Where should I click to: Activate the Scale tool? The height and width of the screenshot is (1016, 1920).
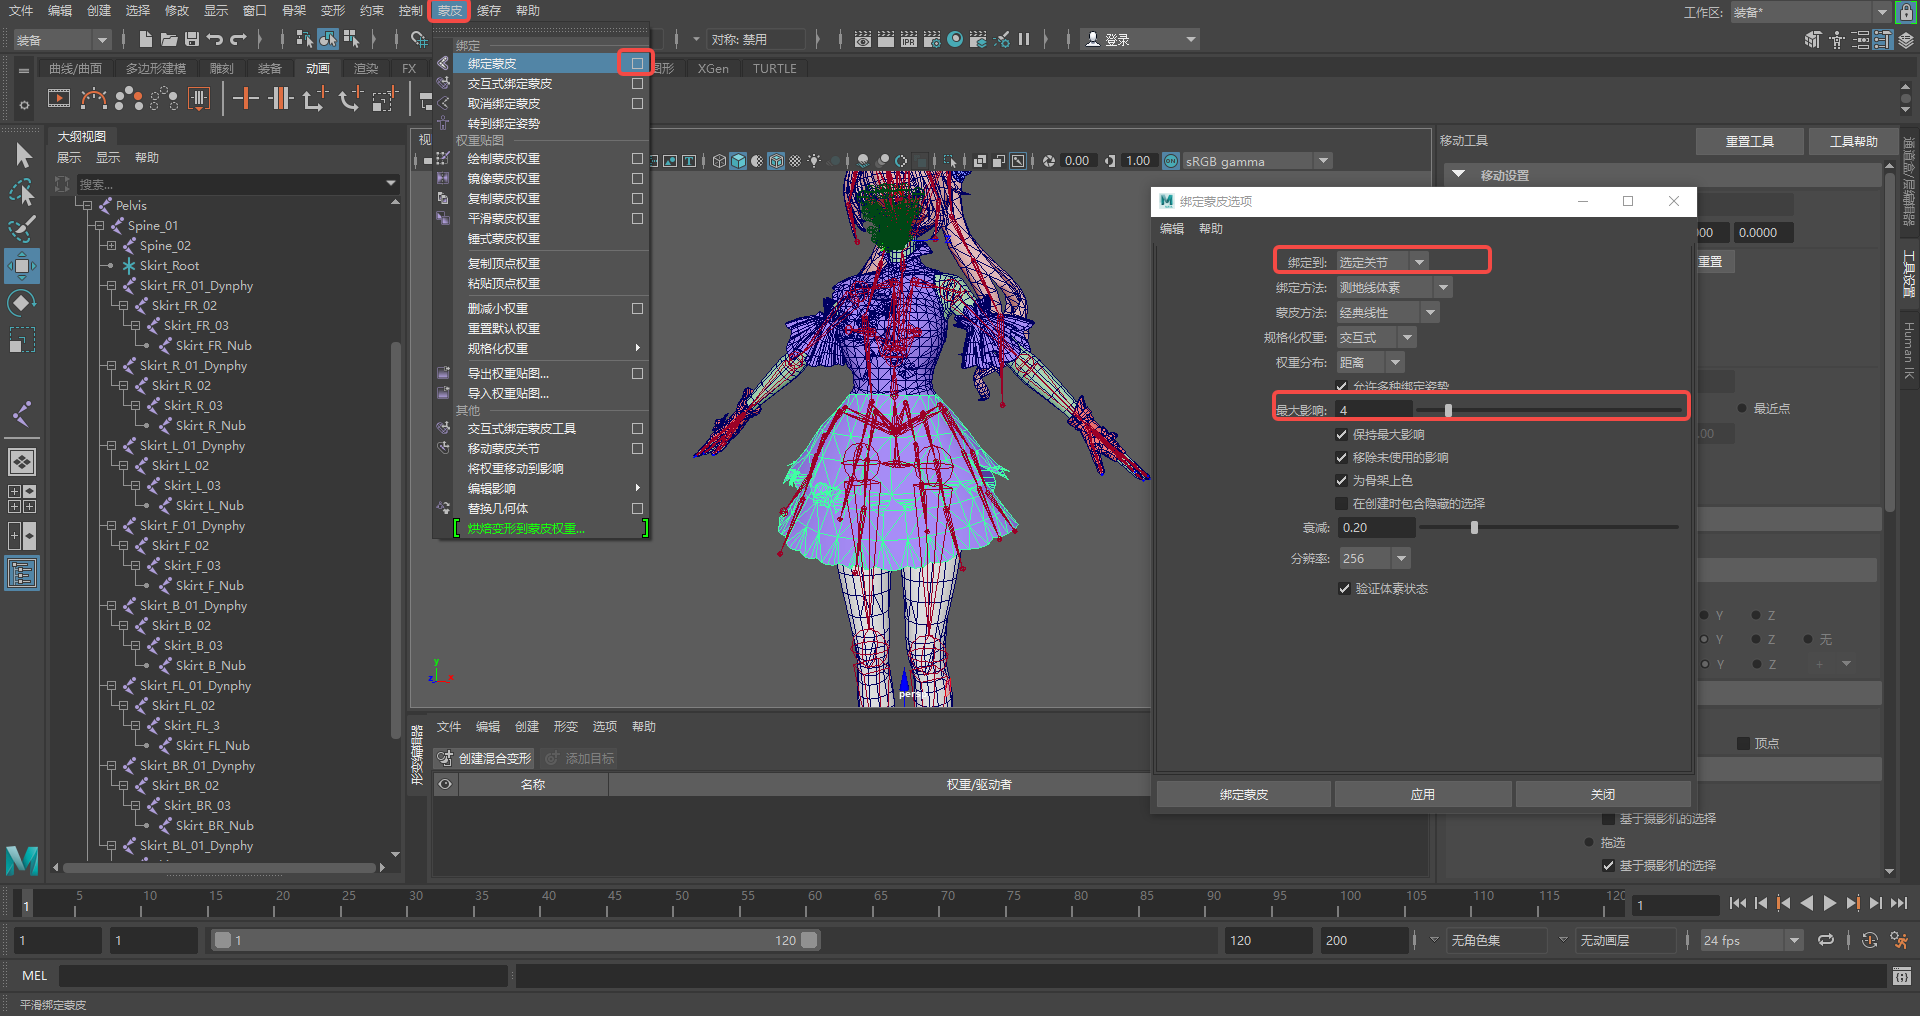pos(22,340)
